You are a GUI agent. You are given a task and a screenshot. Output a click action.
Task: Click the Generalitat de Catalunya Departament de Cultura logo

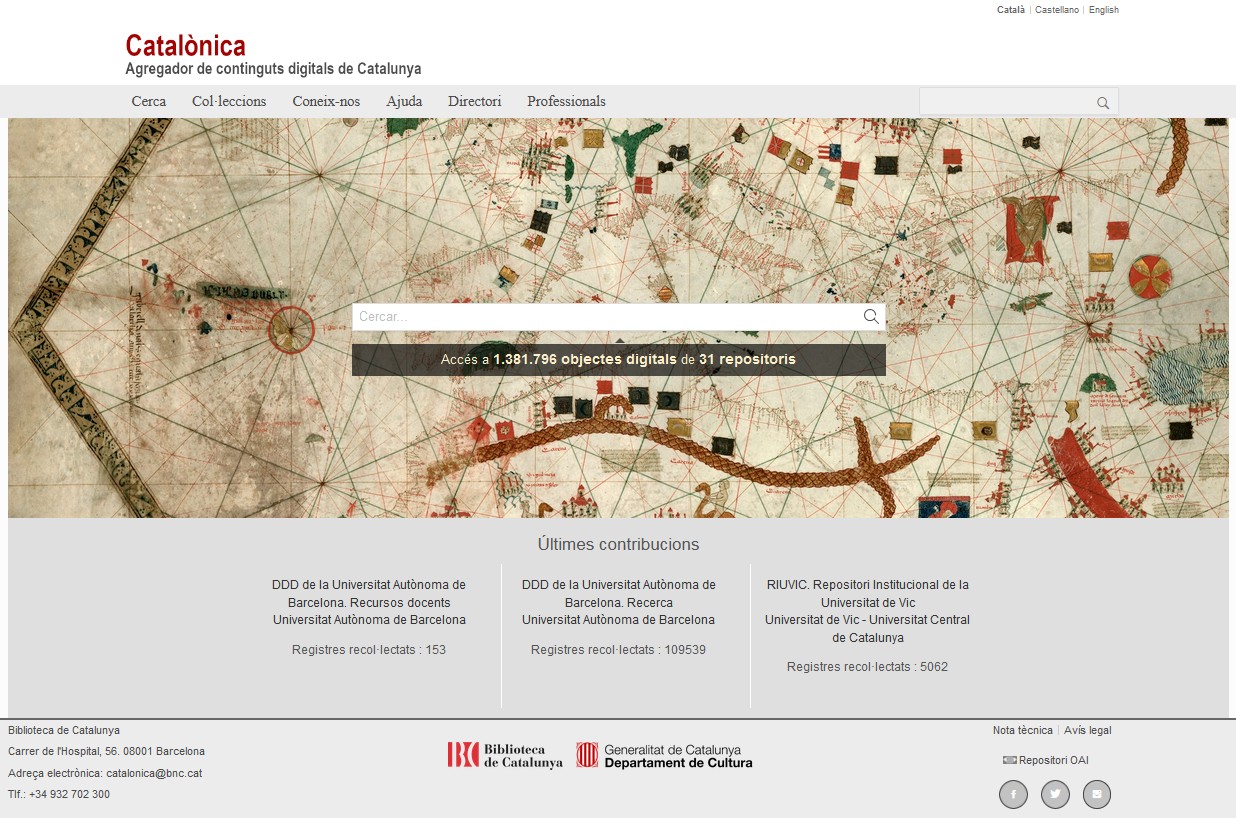click(665, 755)
